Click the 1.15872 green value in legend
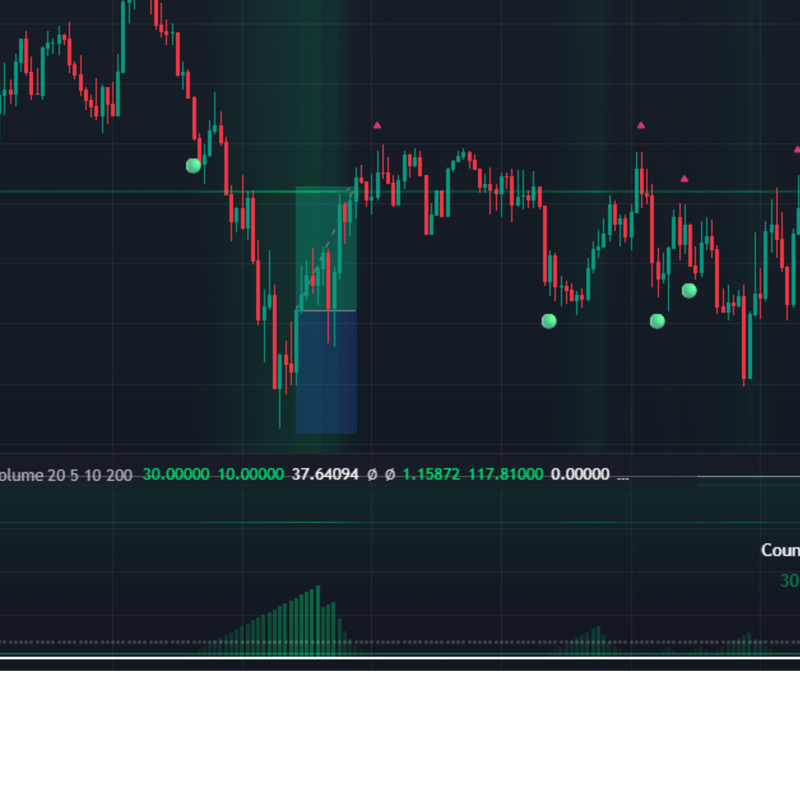Image resolution: width=800 pixels, height=800 pixels. point(431,474)
